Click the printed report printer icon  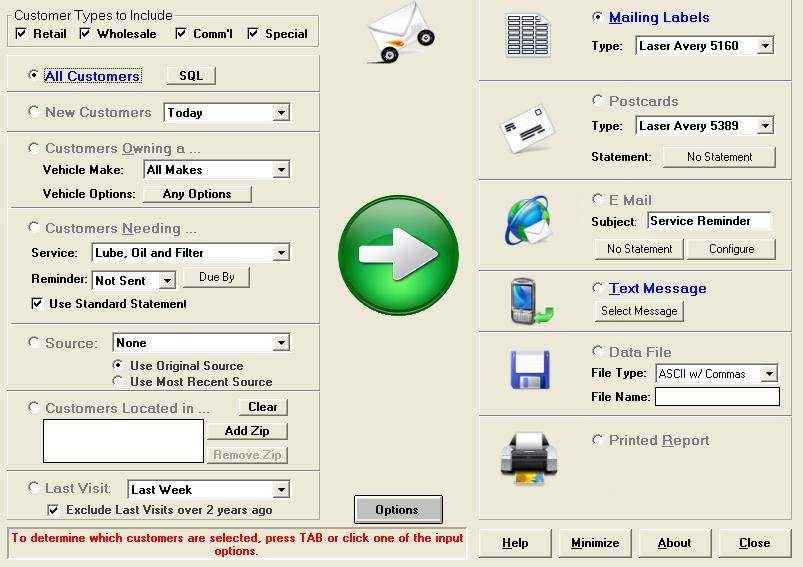click(527, 456)
